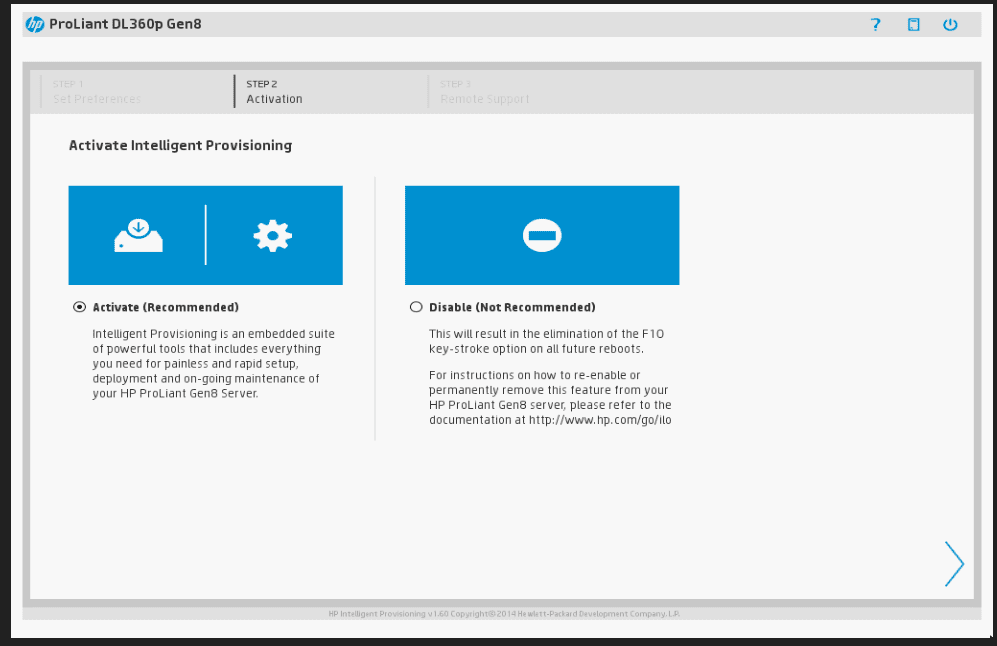This screenshot has height=646, width=997.
Task: Click the Activate Intelligent Provisioning heading
Action: pos(180,146)
